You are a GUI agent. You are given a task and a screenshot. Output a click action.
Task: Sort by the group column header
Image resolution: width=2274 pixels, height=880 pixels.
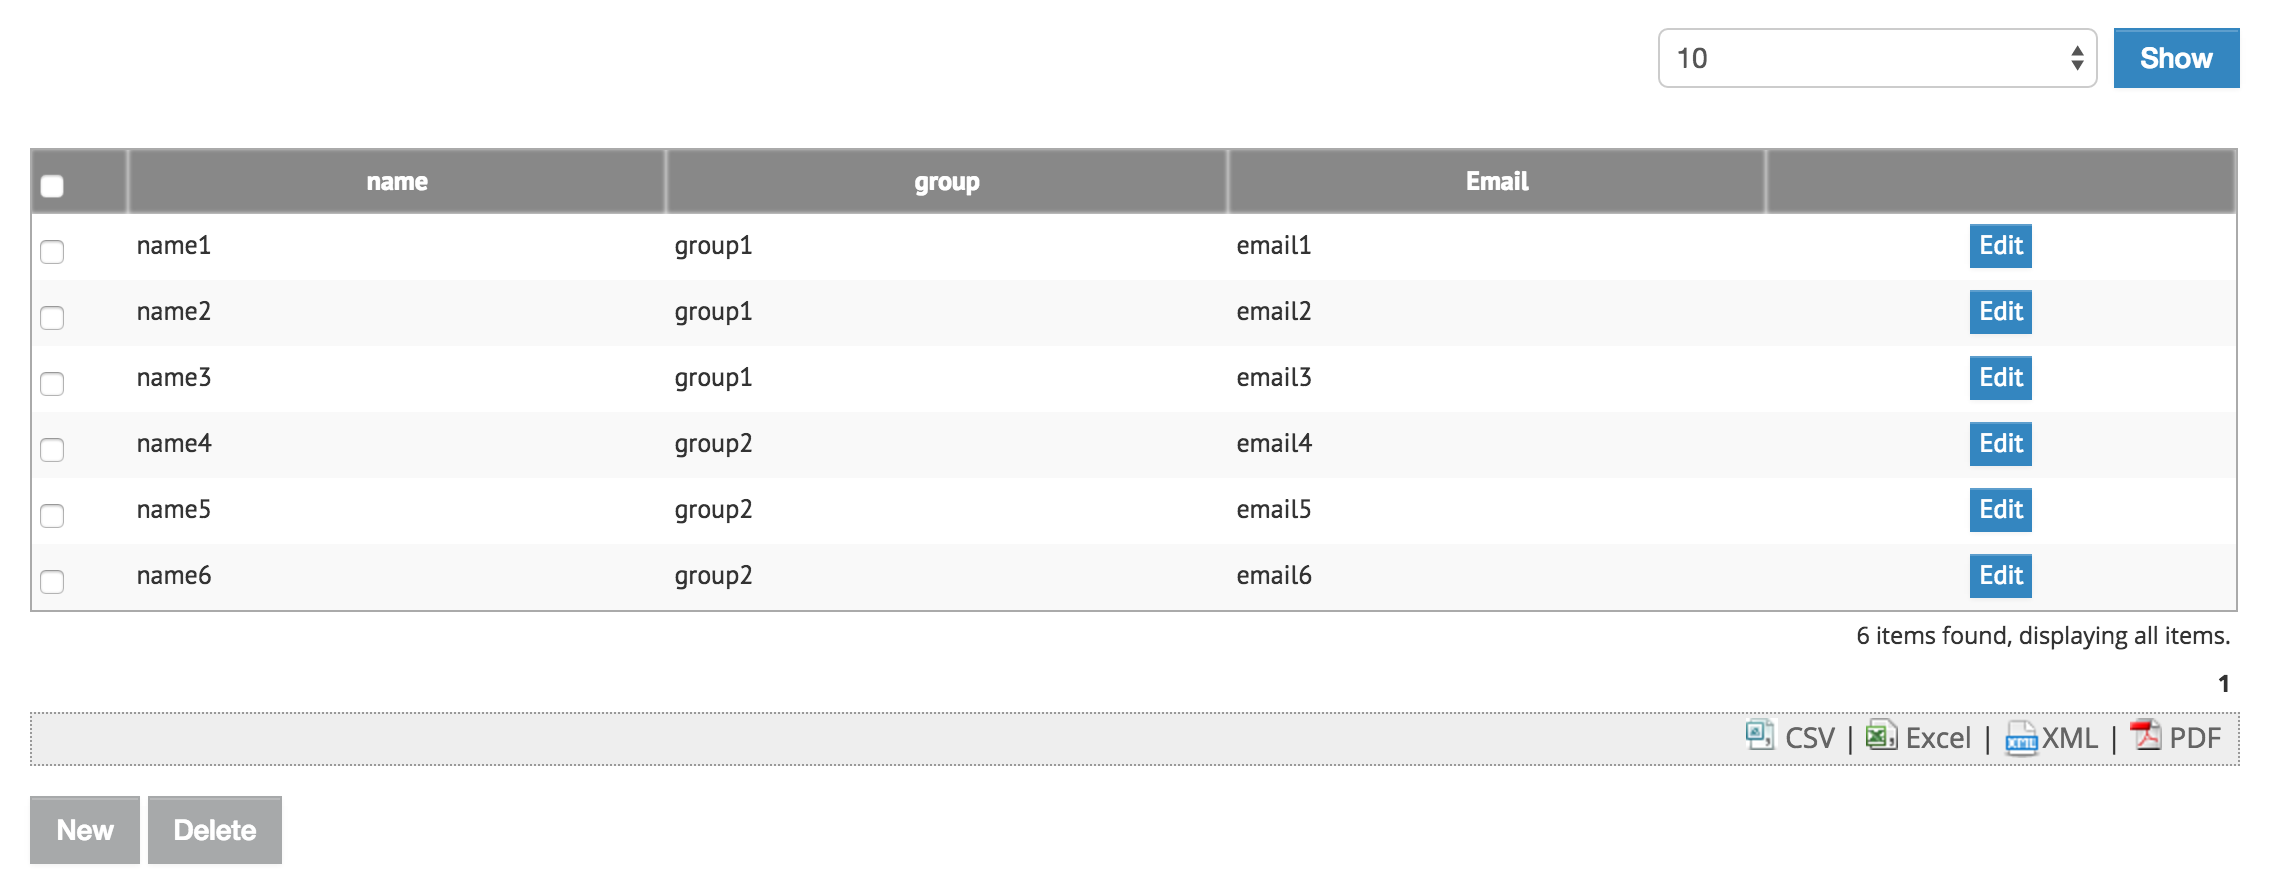[x=946, y=182]
